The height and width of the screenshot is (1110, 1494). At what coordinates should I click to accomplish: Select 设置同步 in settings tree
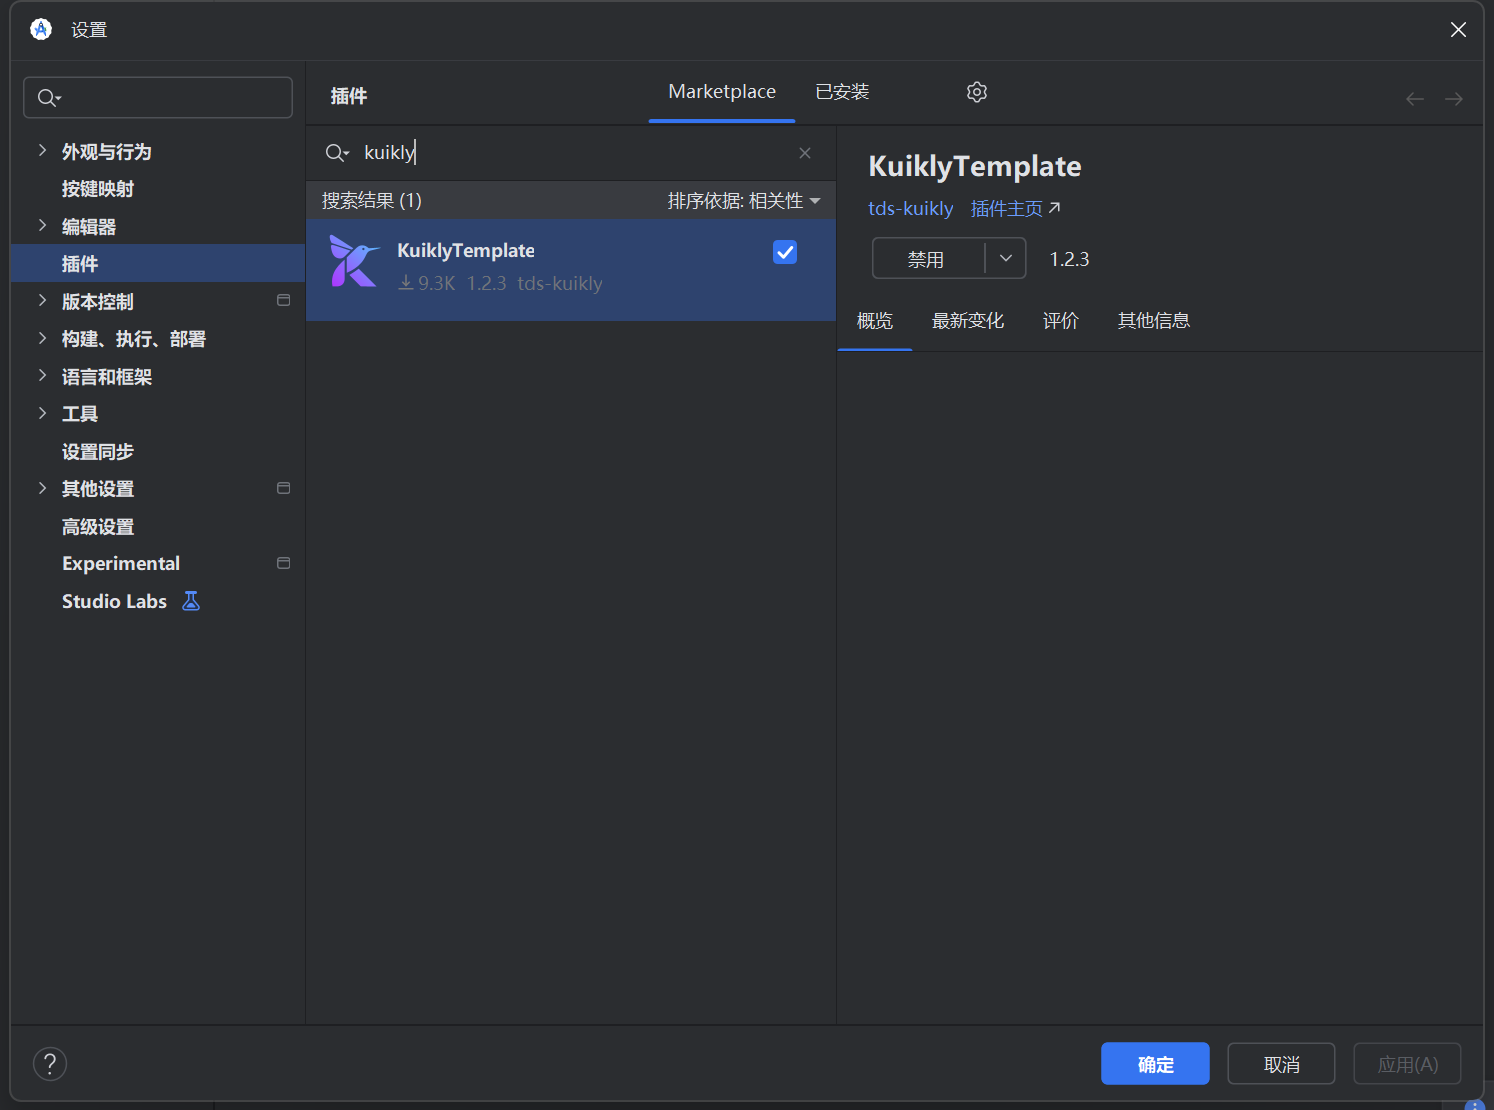(98, 451)
